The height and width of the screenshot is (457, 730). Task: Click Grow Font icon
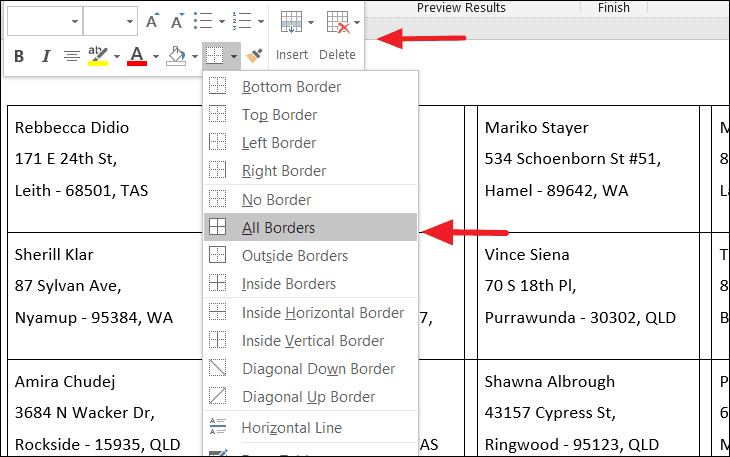(152, 21)
